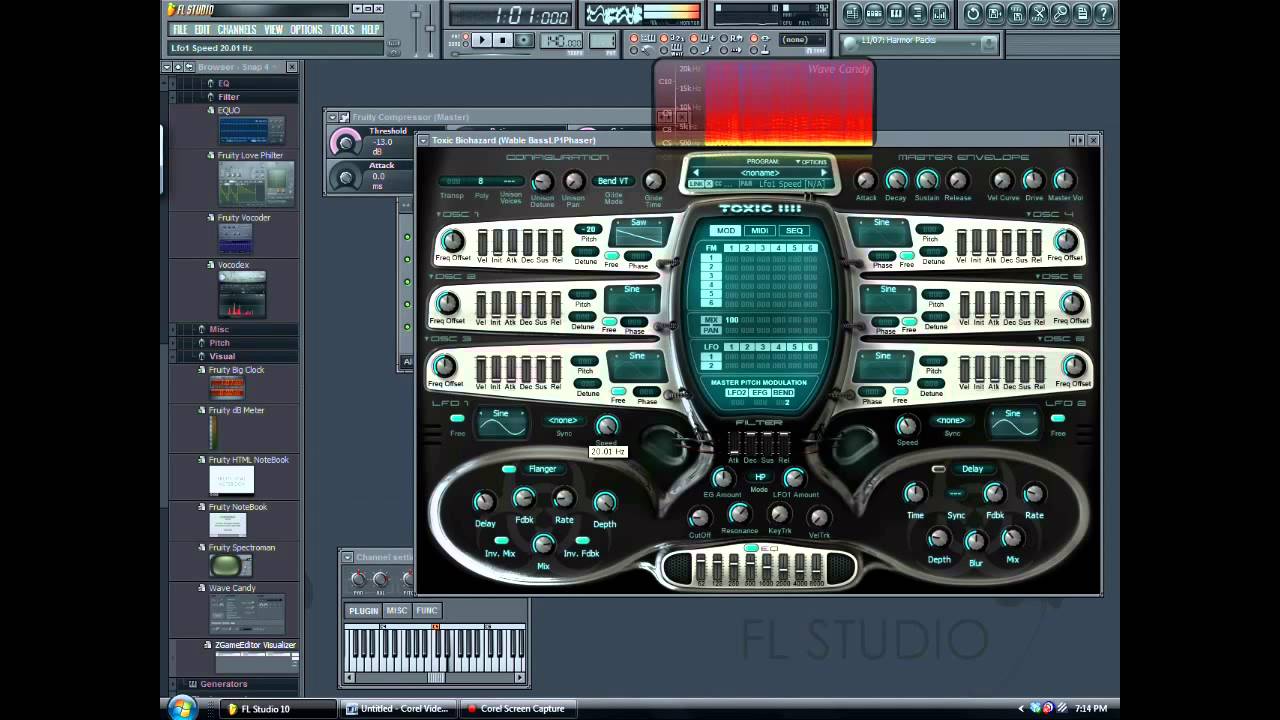Image resolution: width=1280 pixels, height=720 pixels.
Task: Open the Toxic program OPTIONS dropdown
Action: coord(811,161)
